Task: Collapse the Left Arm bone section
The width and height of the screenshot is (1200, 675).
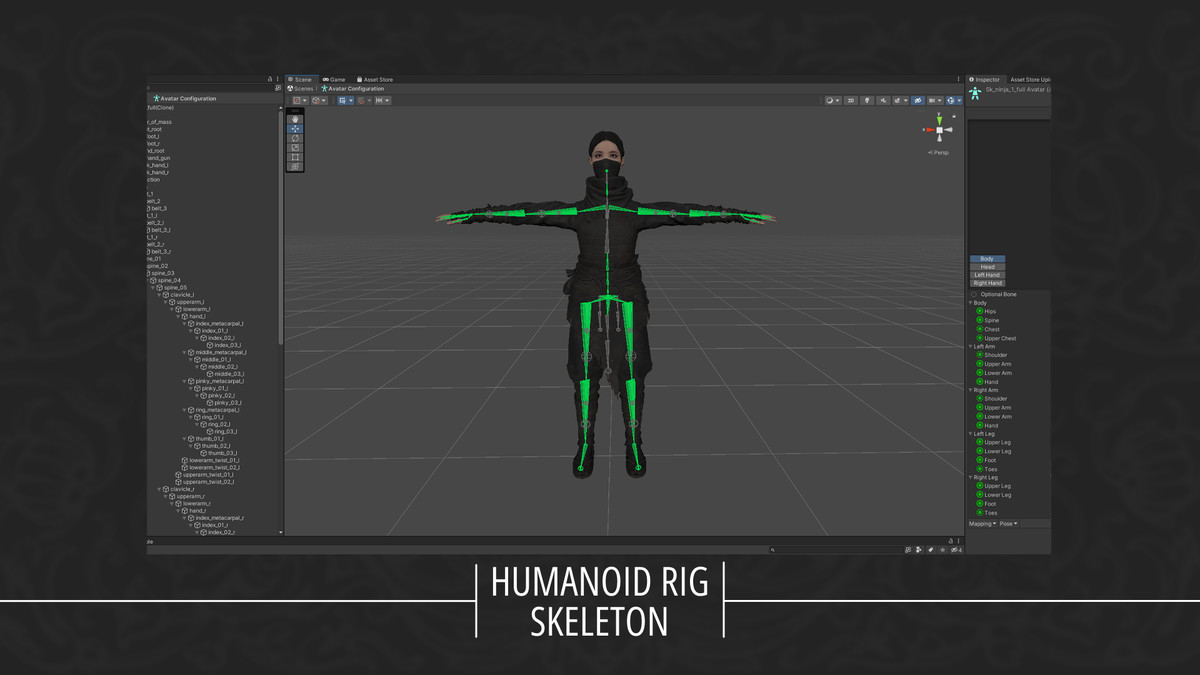Action: click(970, 347)
